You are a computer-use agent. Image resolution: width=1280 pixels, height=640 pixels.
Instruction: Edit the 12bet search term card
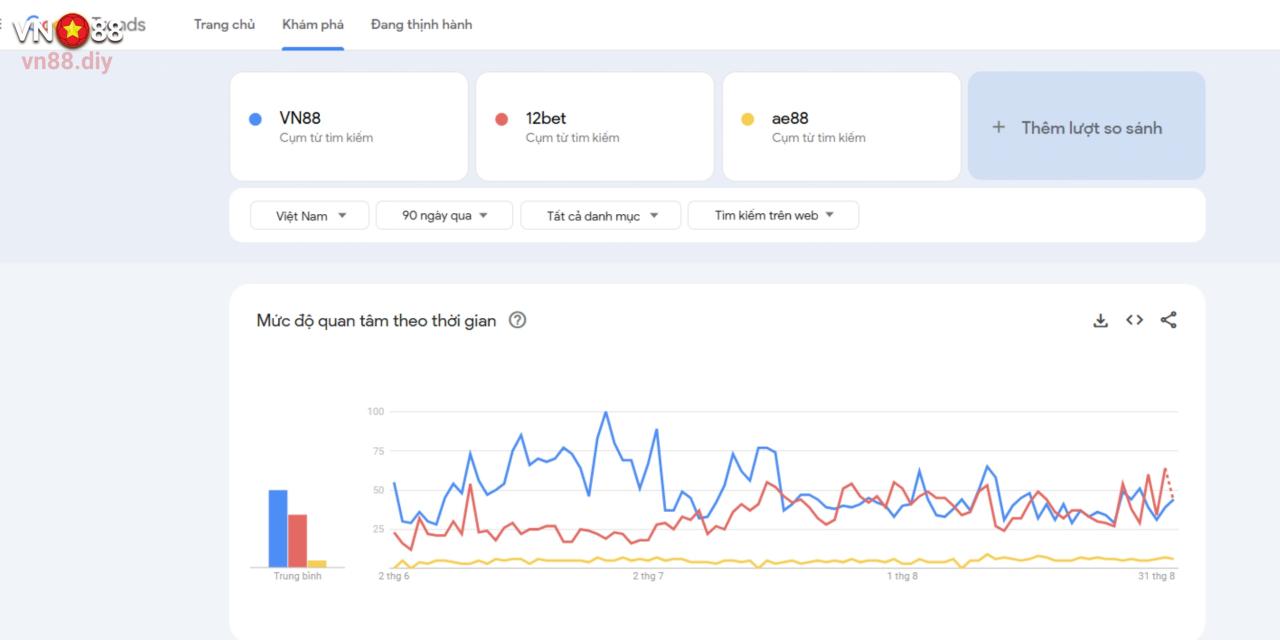click(x=595, y=126)
